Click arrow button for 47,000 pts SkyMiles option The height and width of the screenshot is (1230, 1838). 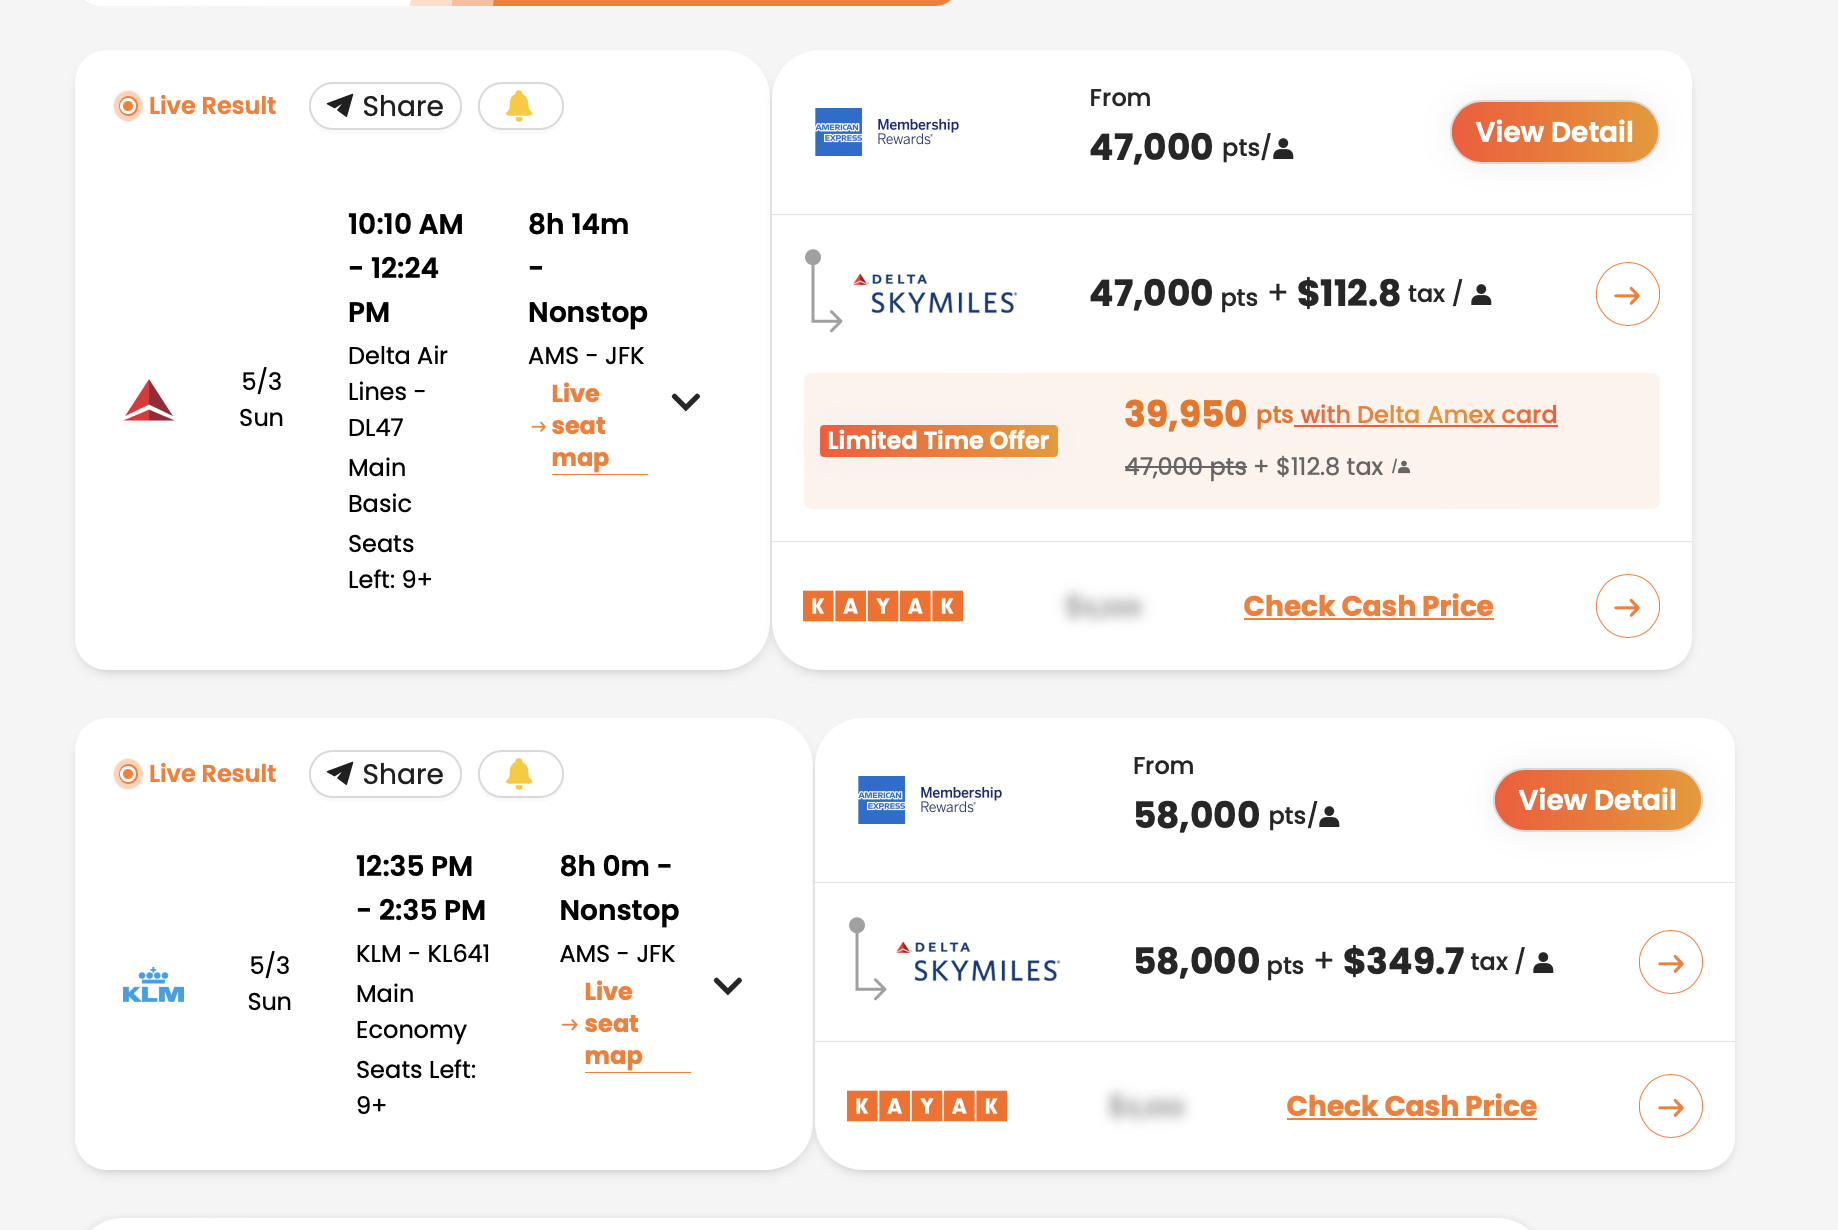(1627, 295)
